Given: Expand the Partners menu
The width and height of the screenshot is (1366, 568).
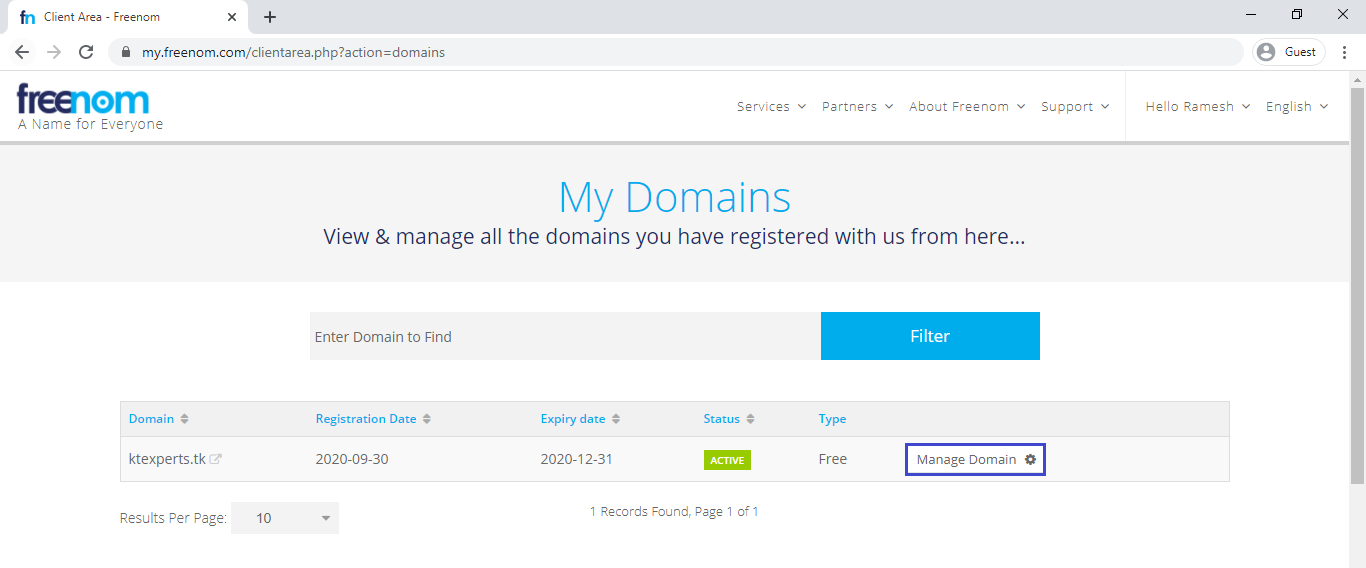Looking at the screenshot, I should (x=857, y=106).
